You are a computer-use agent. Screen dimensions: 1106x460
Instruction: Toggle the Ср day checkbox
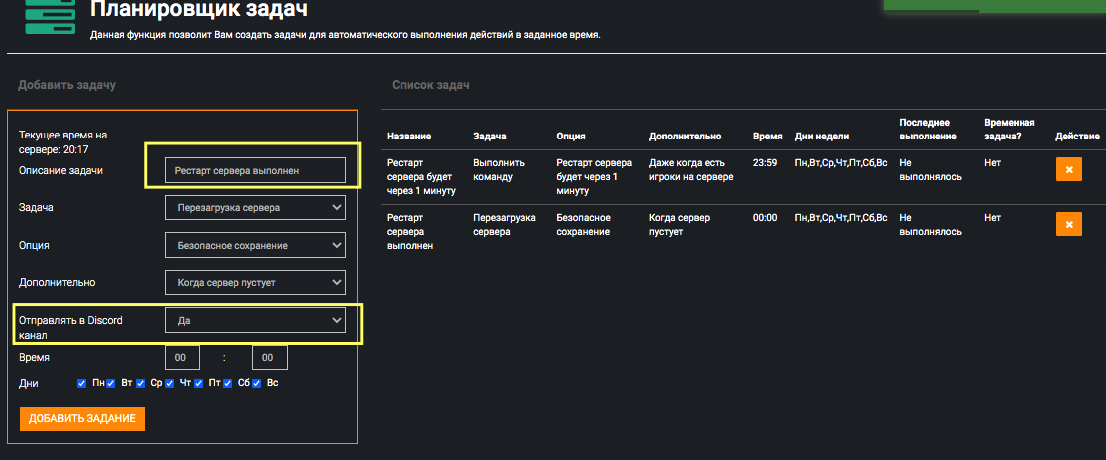141,383
